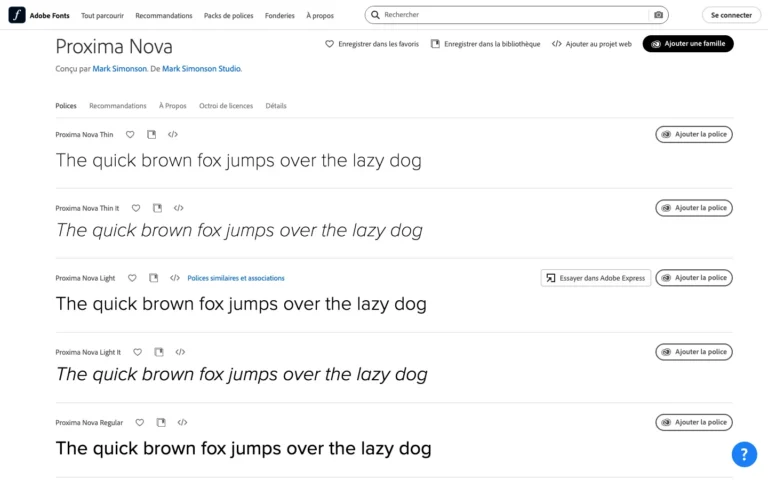
Task: Click the Proxima Nova Thin It label
Action: click(x=87, y=208)
